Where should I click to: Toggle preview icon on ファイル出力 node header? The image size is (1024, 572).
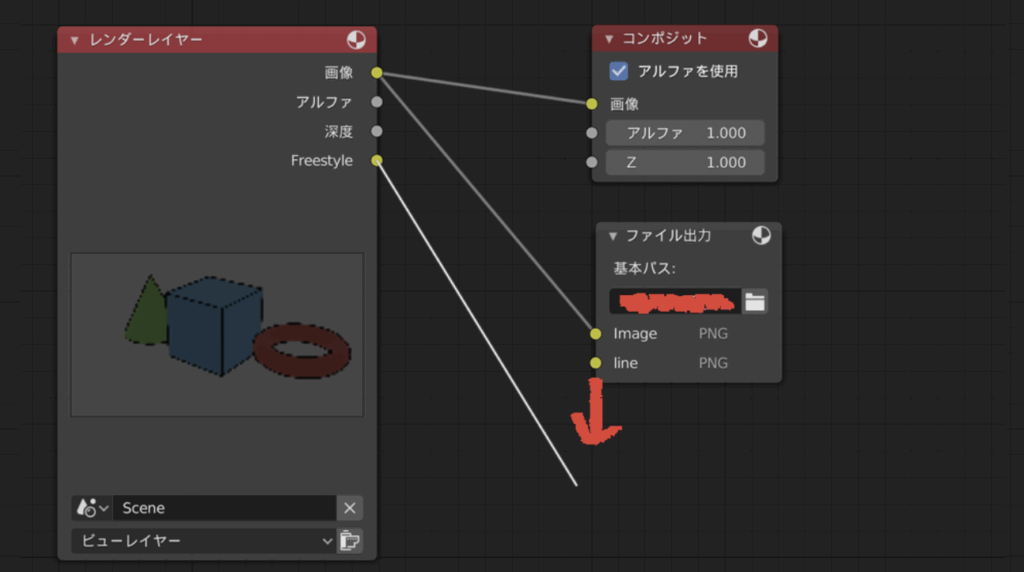point(761,235)
